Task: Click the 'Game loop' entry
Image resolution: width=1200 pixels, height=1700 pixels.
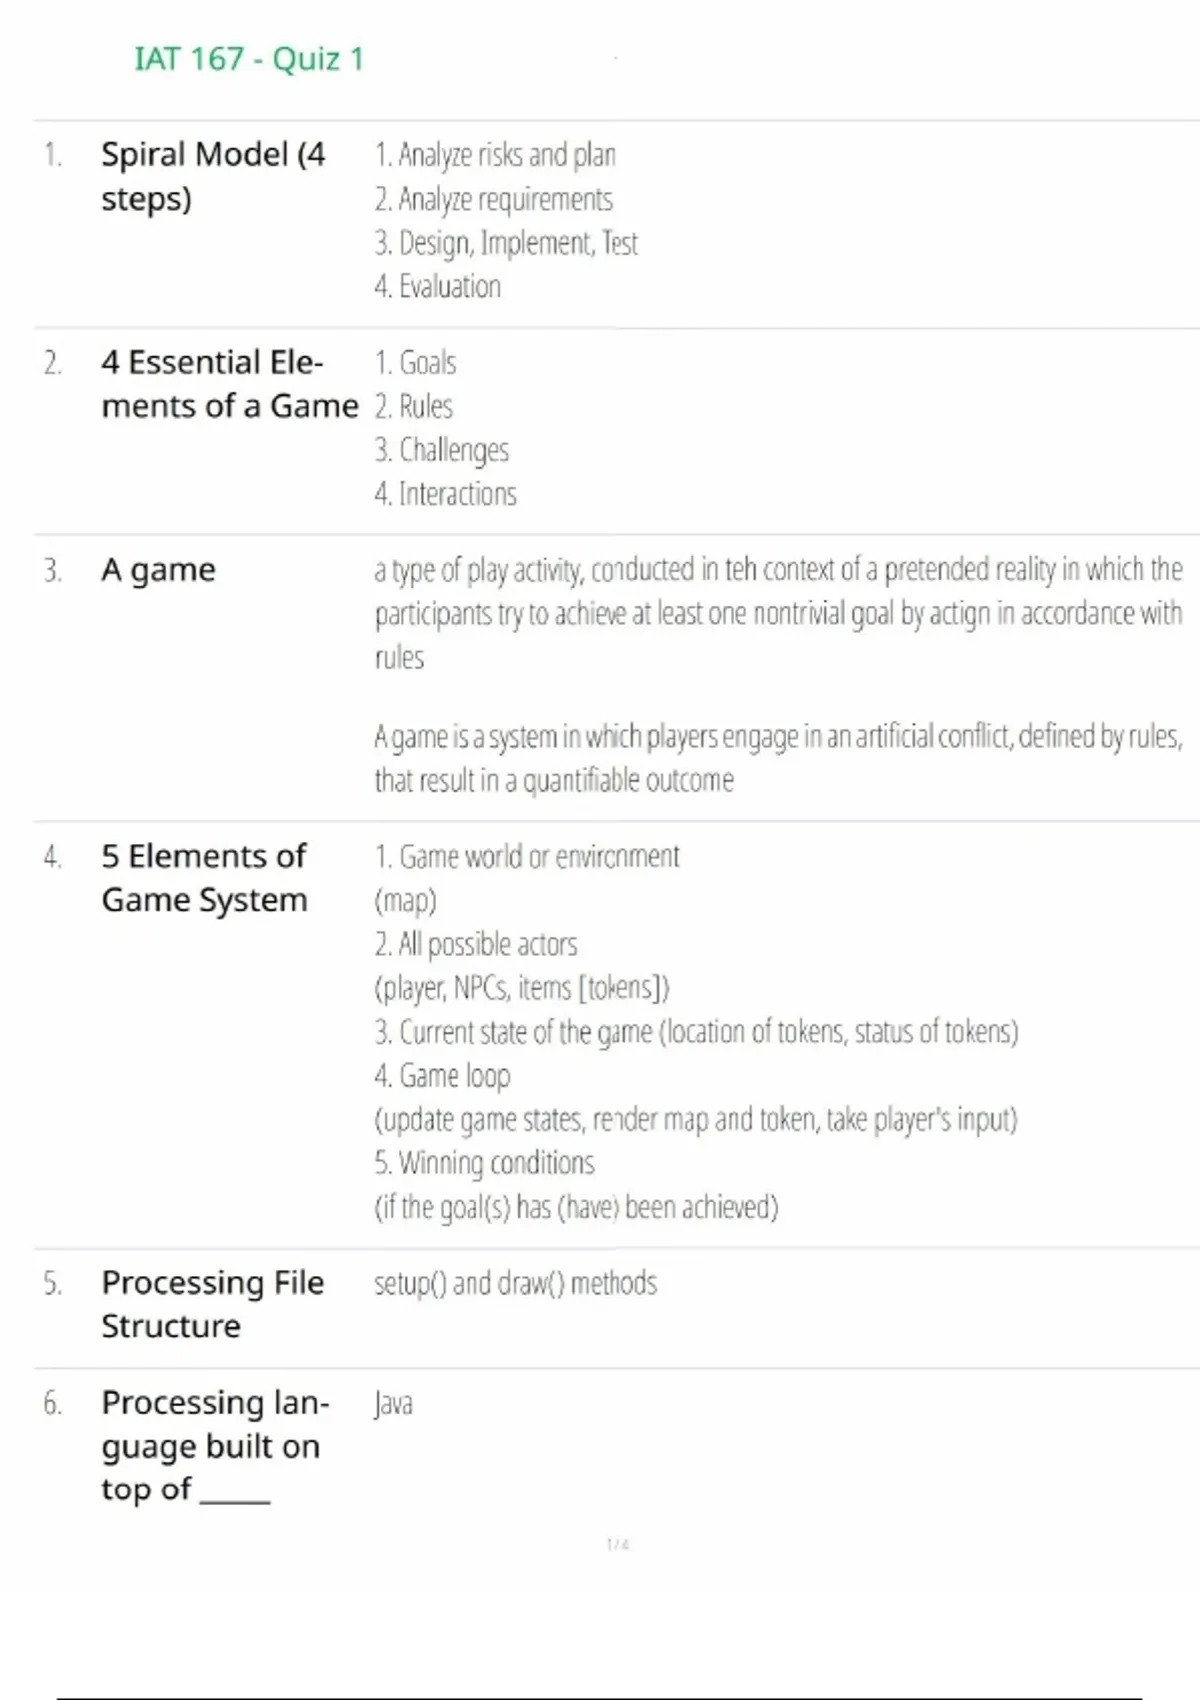Action: pyautogui.click(x=443, y=1076)
